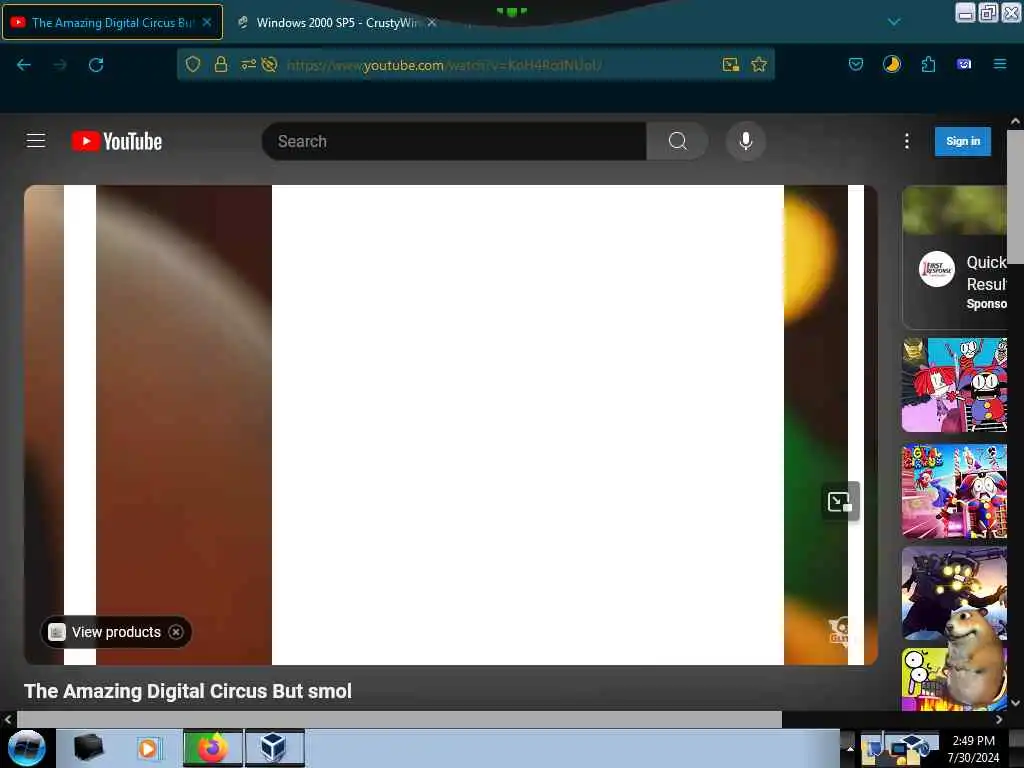Viewport: 1024px width, 768px height.
Task: Close the Amazing Digital Circus tab
Action: click(x=207, y=22)
